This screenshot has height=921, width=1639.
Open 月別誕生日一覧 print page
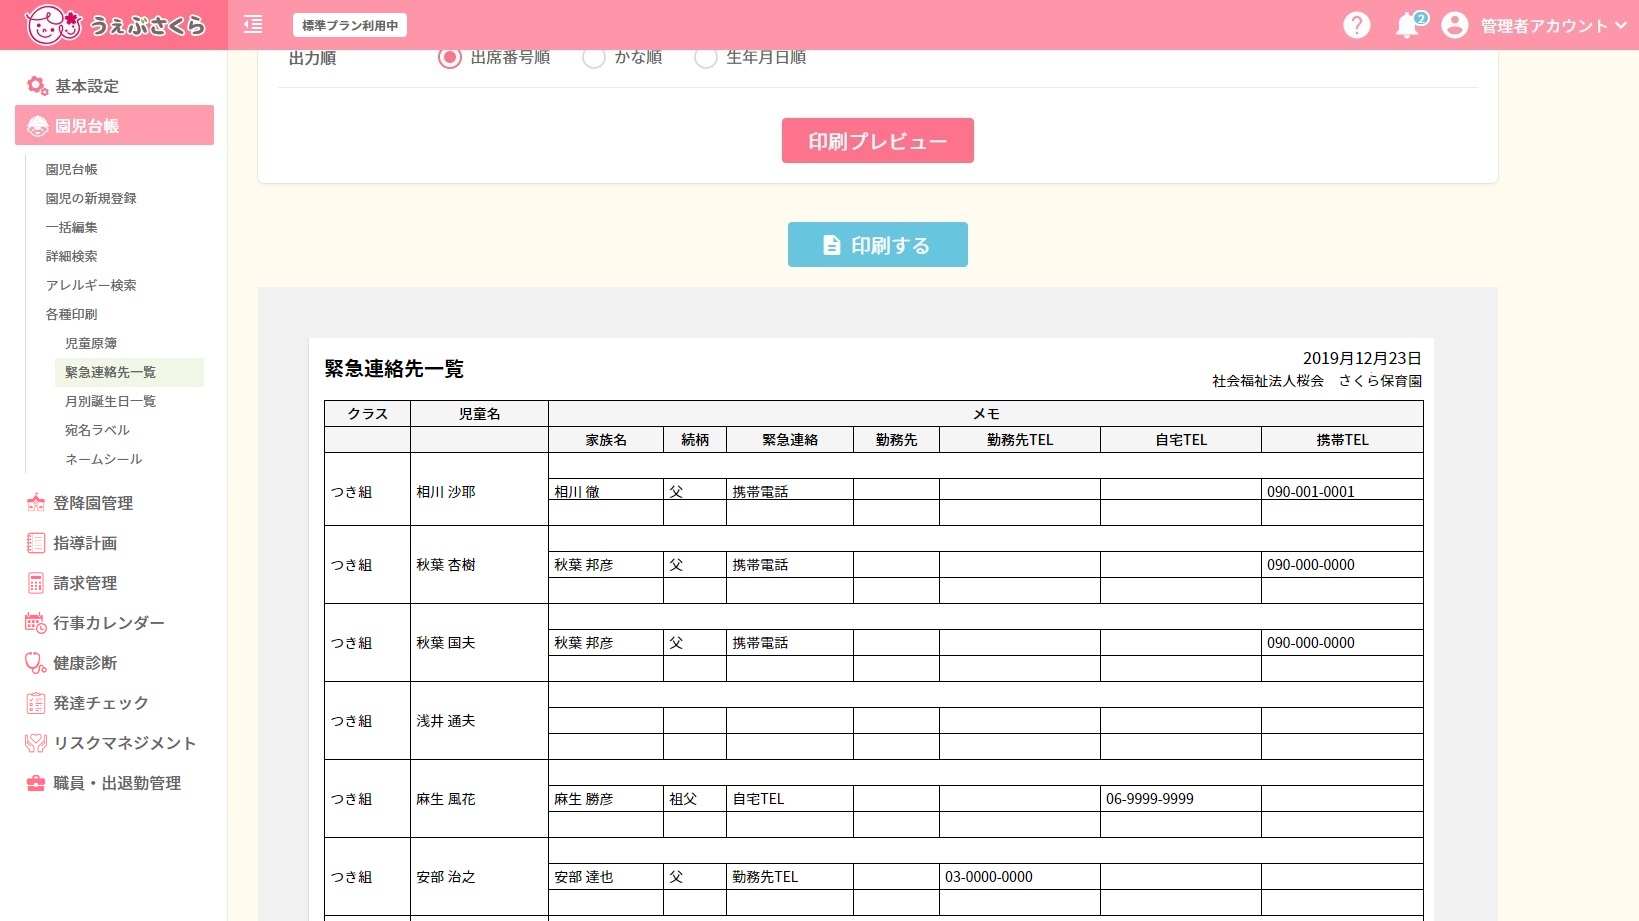pyautogui.click(x=110, y=402)
